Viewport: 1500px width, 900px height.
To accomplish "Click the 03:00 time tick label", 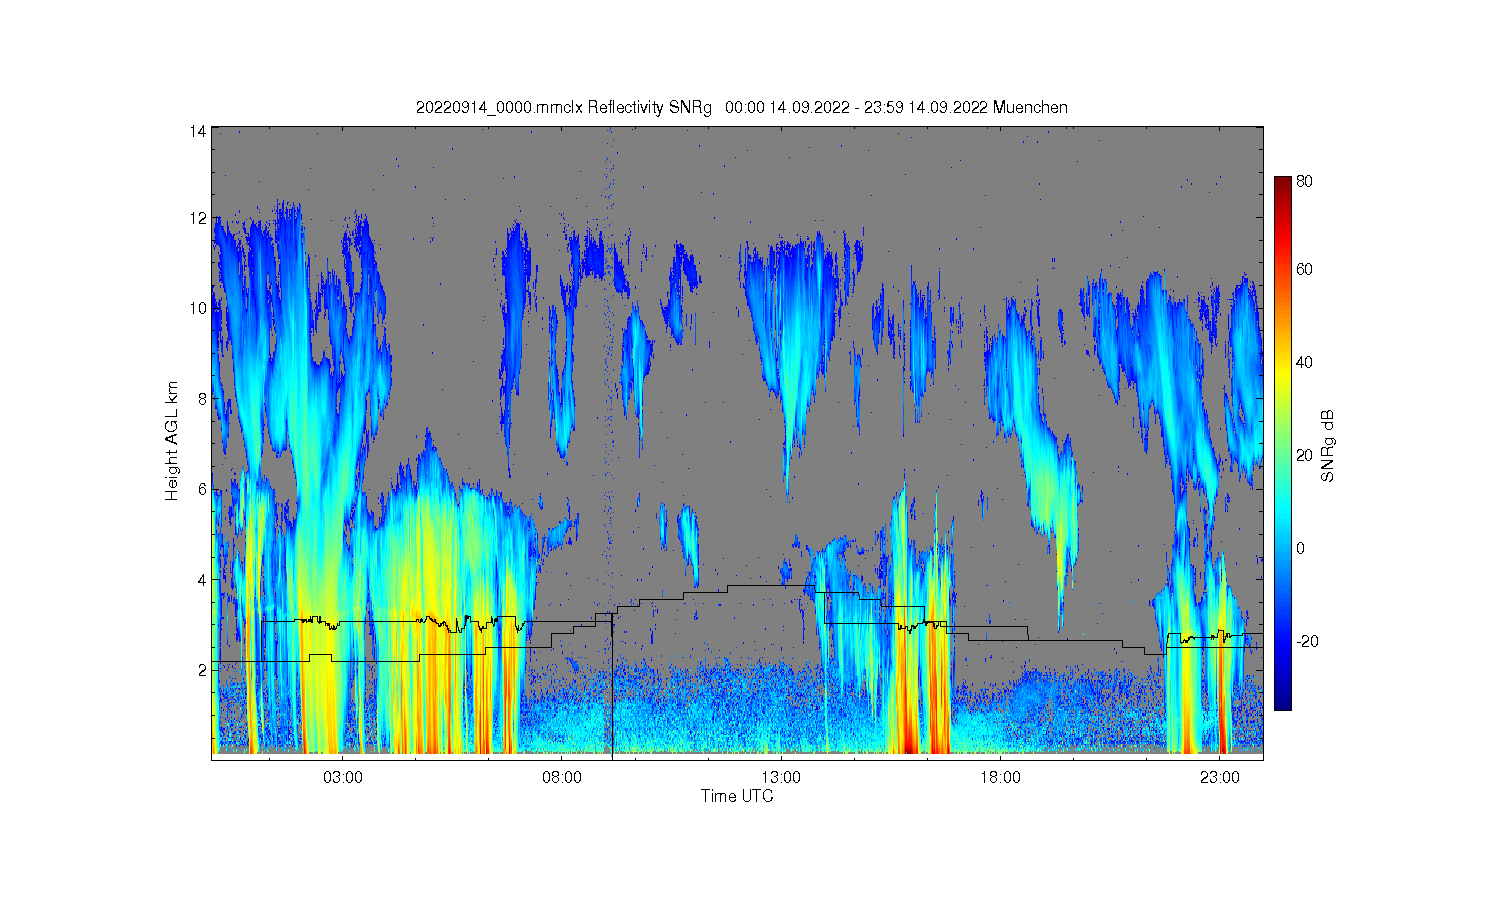I will pyautogui.click(x=343, y=777).
